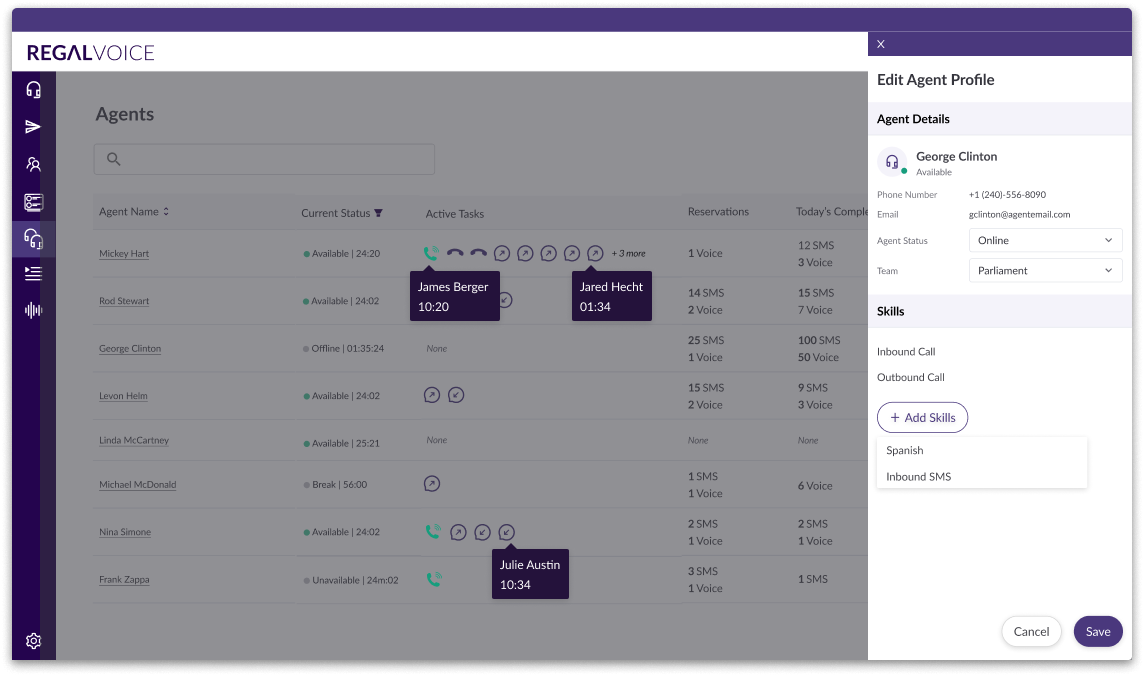
Task: Cancel editing the agent profile
Action: coord(1031,631)
